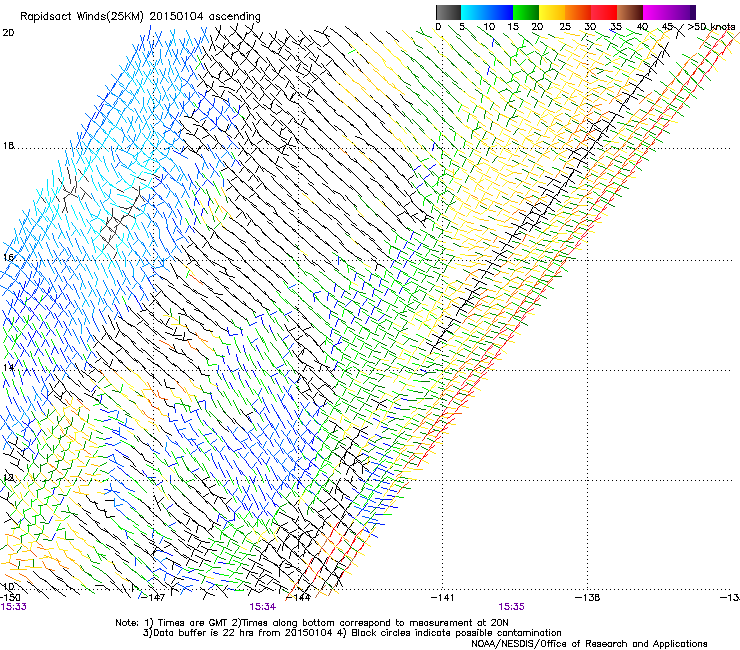Click the title 'Rapidscat Winds(25KM) 20150104 ascending'
Screen dimensions: 740x650
point(140,17)
